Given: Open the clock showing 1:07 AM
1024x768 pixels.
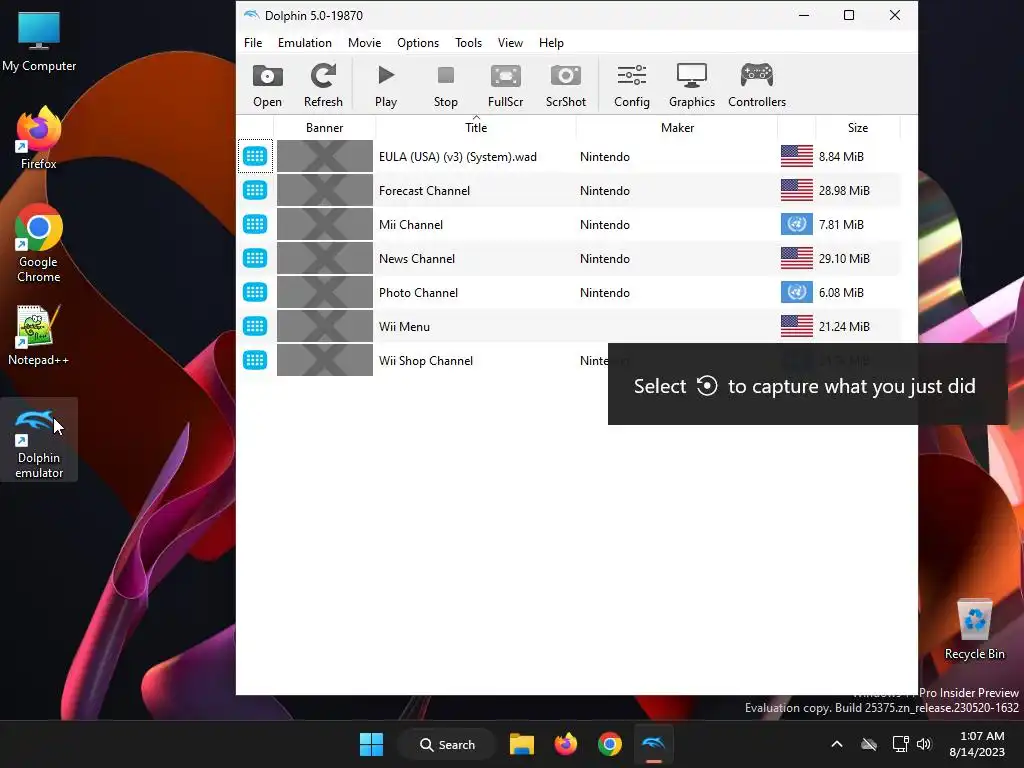Looking at the screenshot, I should click(x=977, y=744).
